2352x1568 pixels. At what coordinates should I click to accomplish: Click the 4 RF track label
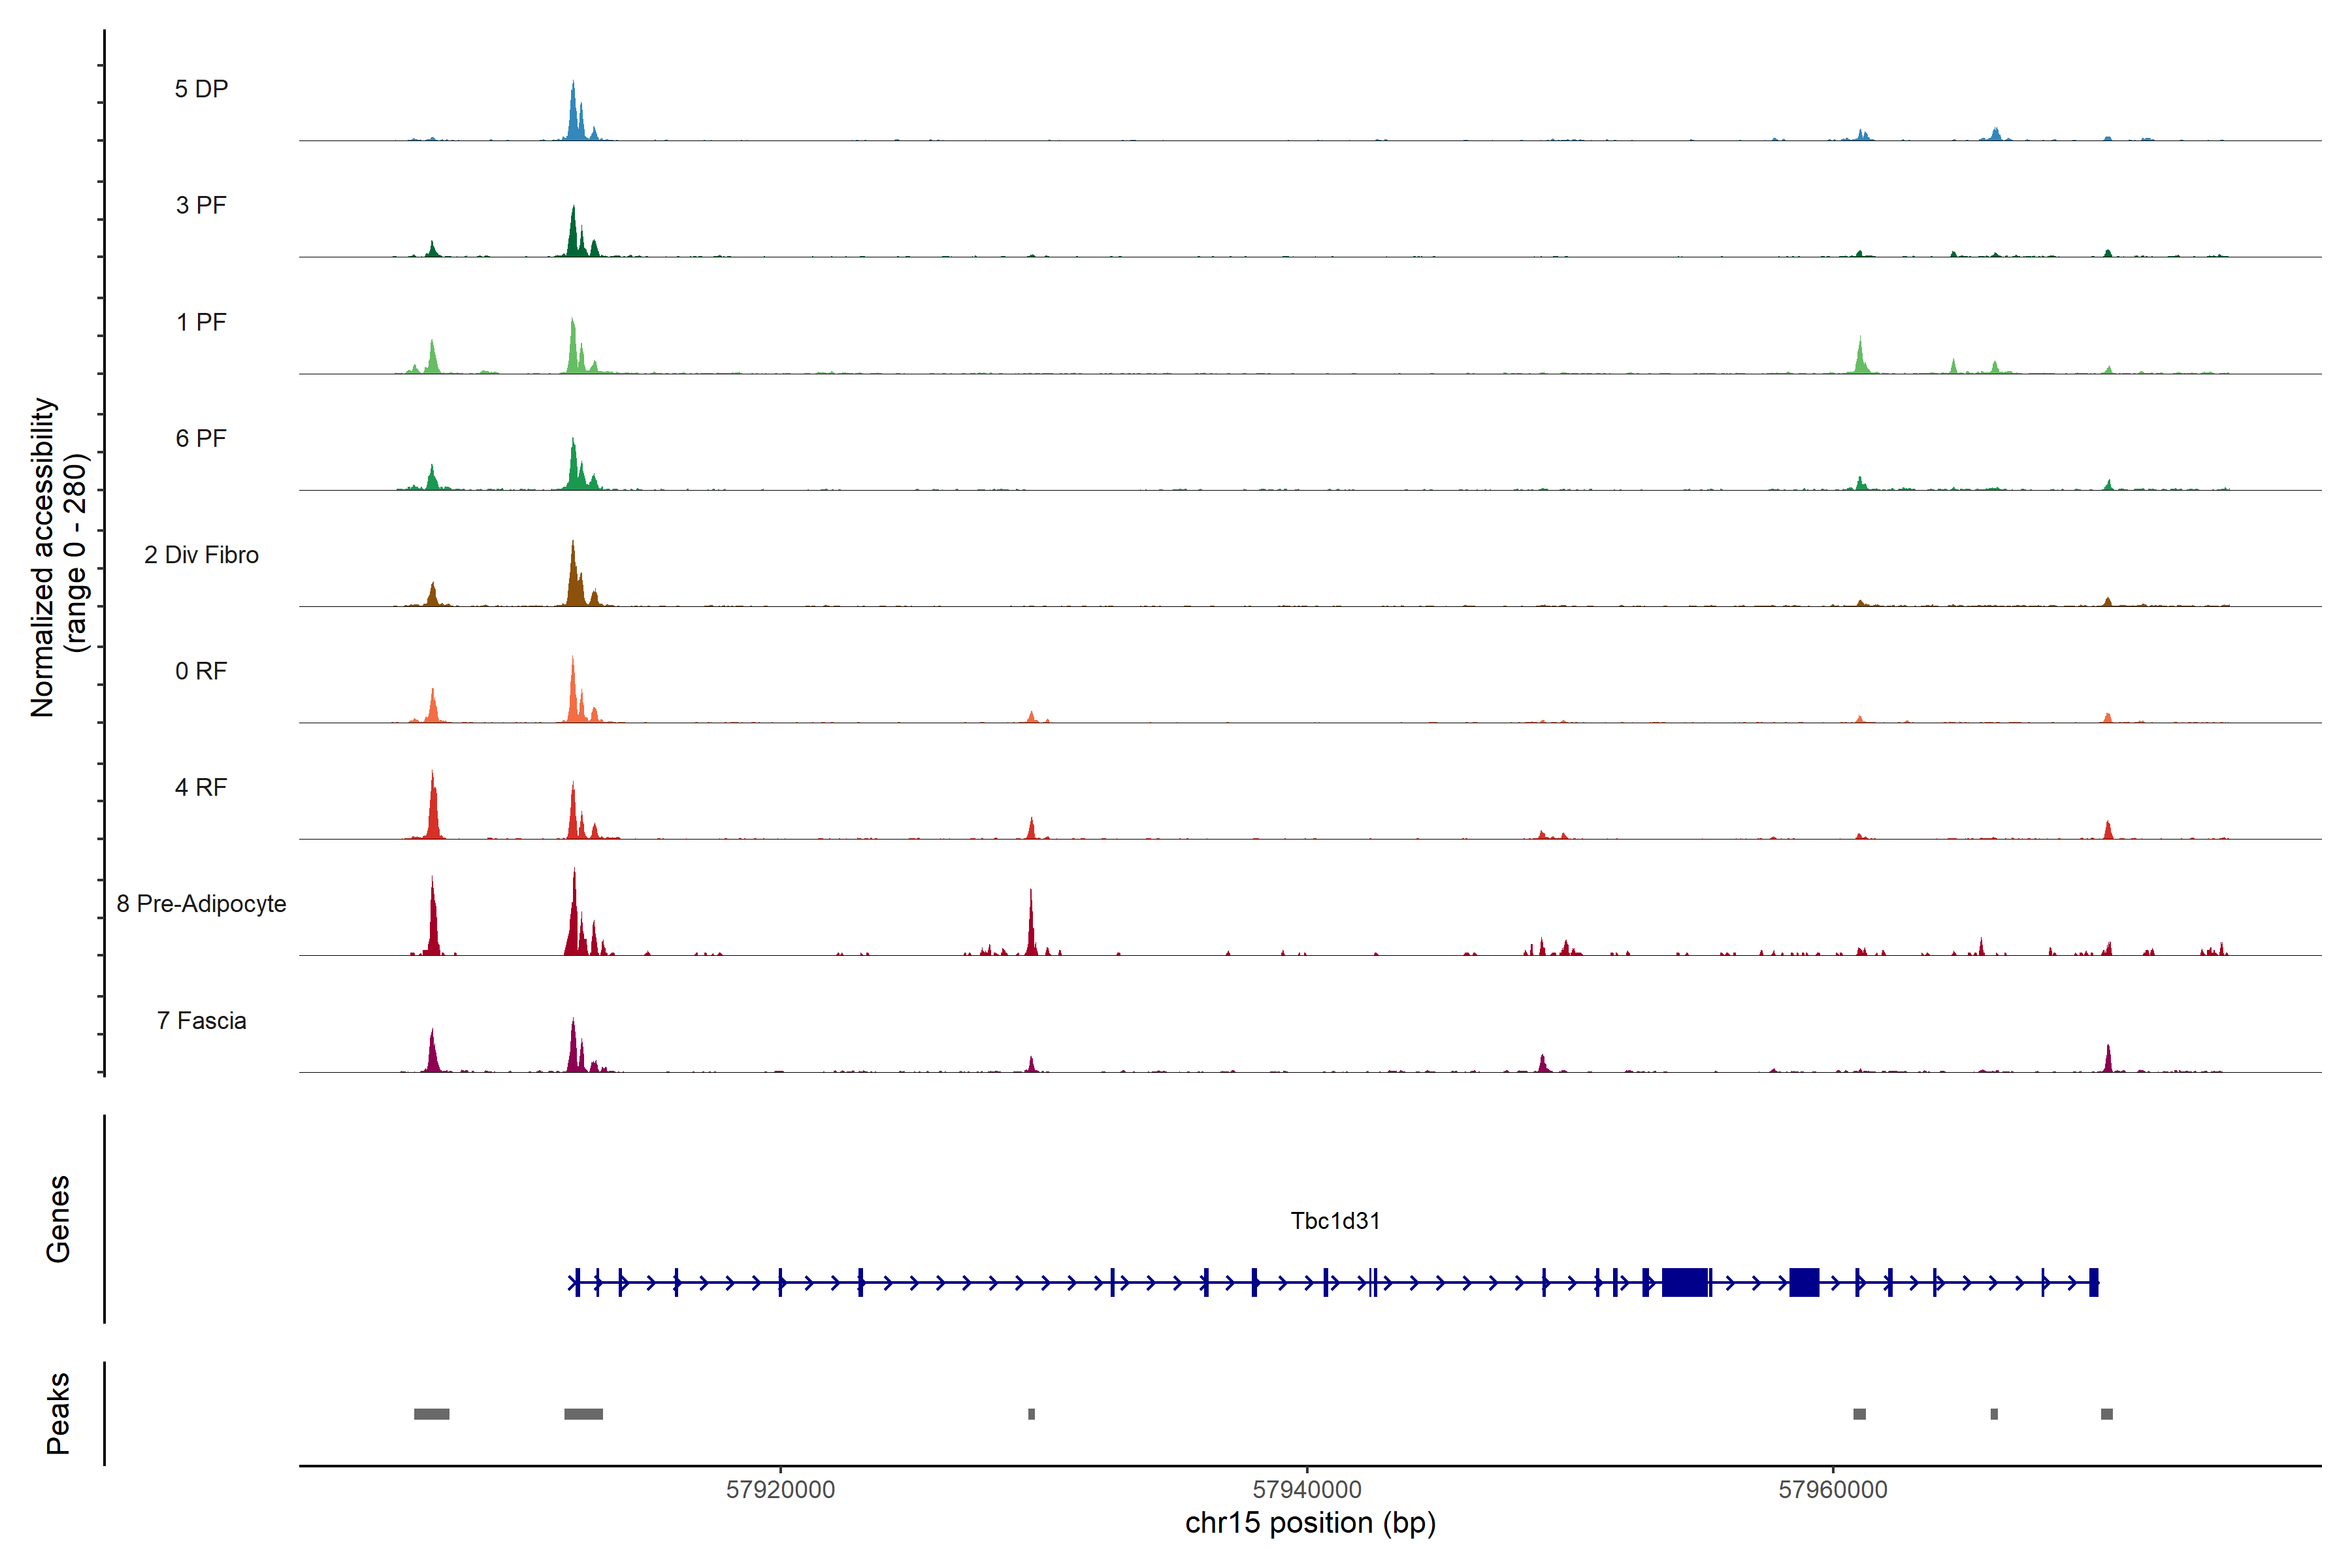201,787
